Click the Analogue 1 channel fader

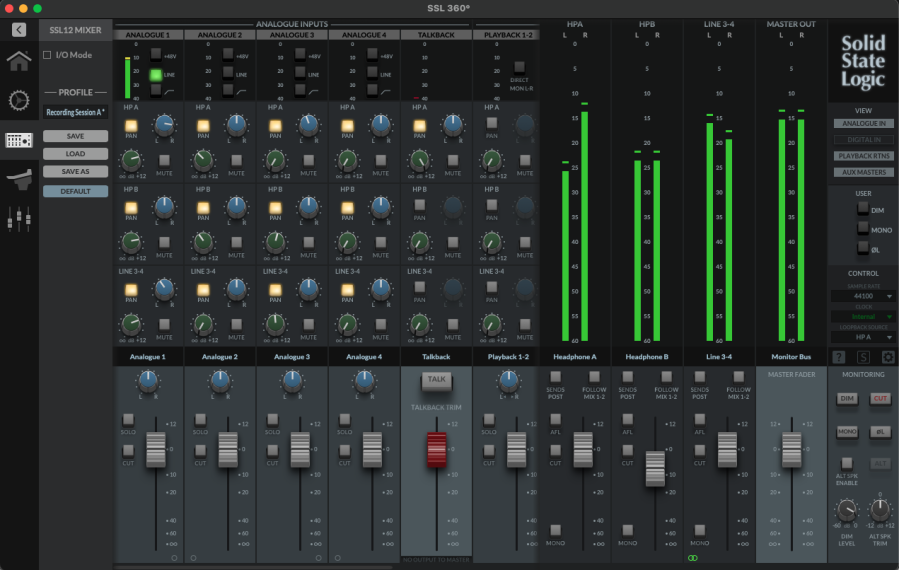(156, 450)
